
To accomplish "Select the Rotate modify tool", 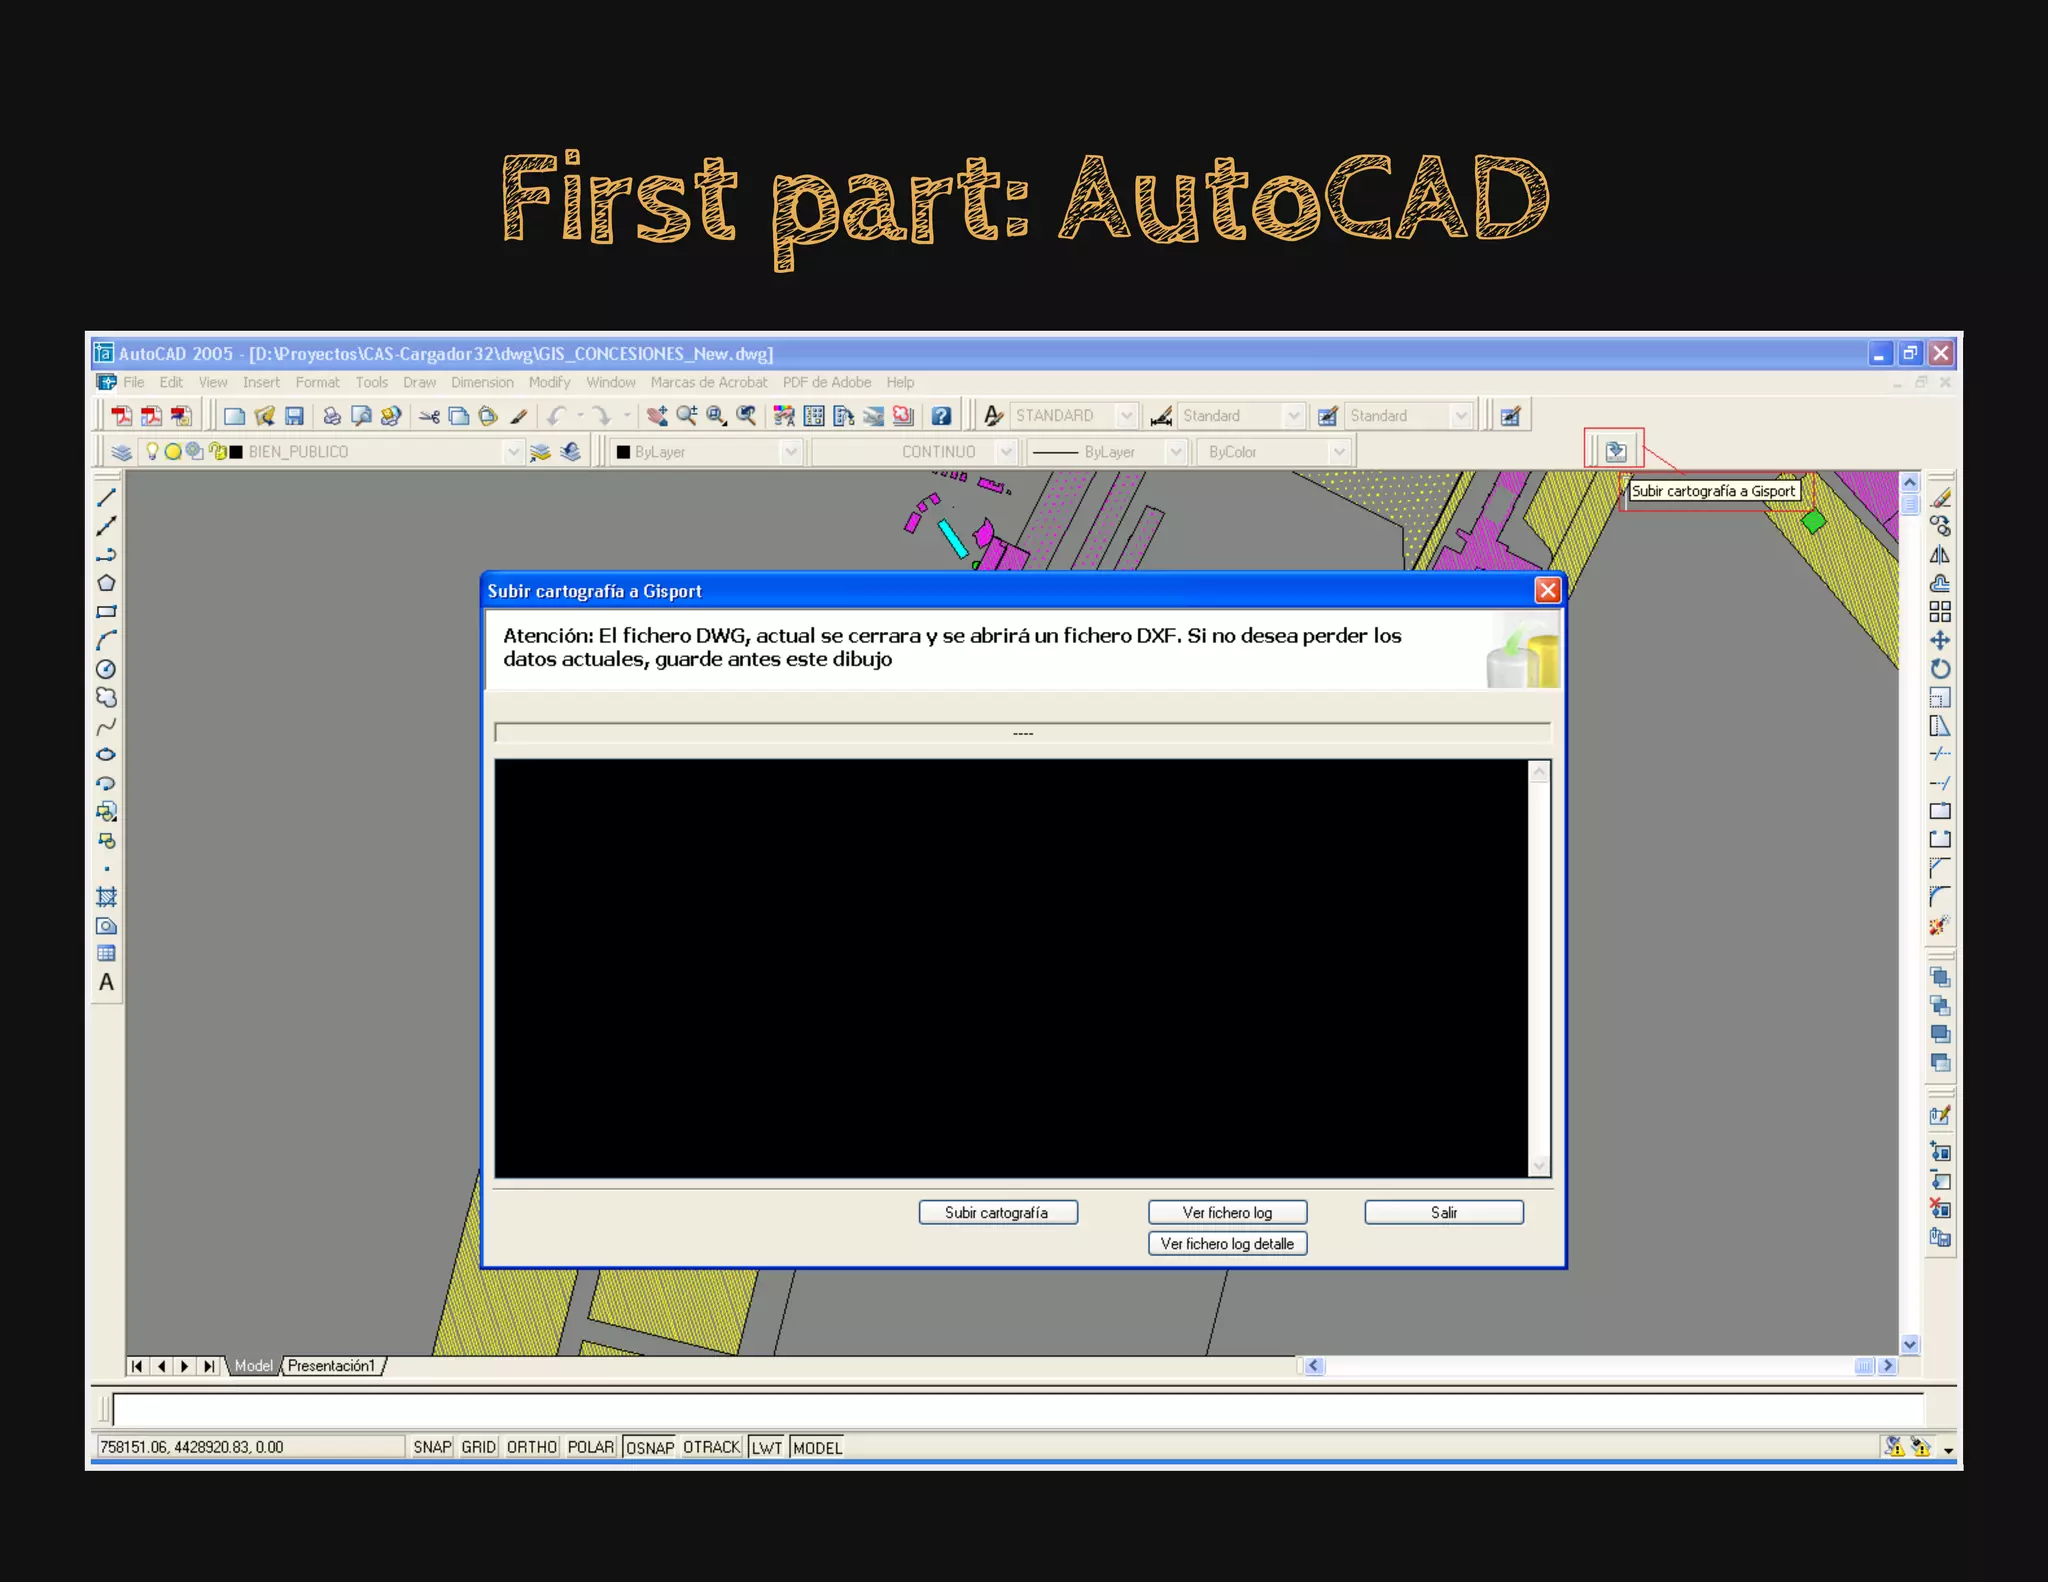I will [x=1940, y=669].
